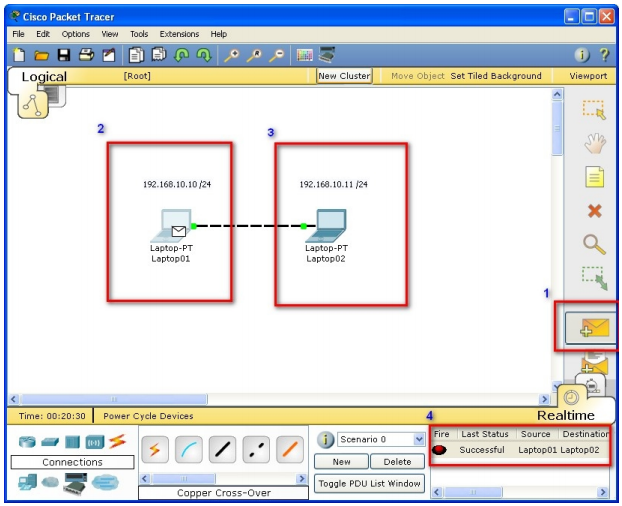This screenshot has width=622, height=506.
Task: Select the Switches device category icon
Action: click(50, 441)
